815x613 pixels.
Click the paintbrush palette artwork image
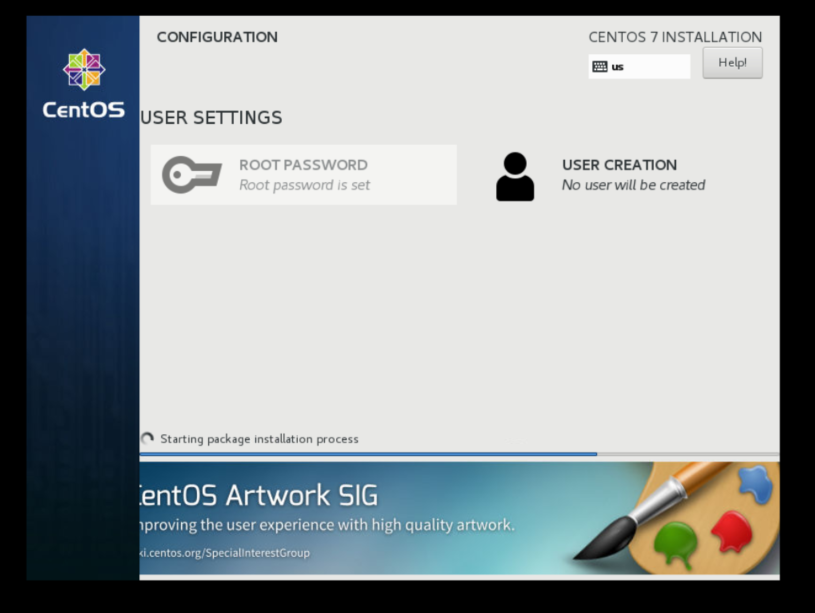click(677, 518)
